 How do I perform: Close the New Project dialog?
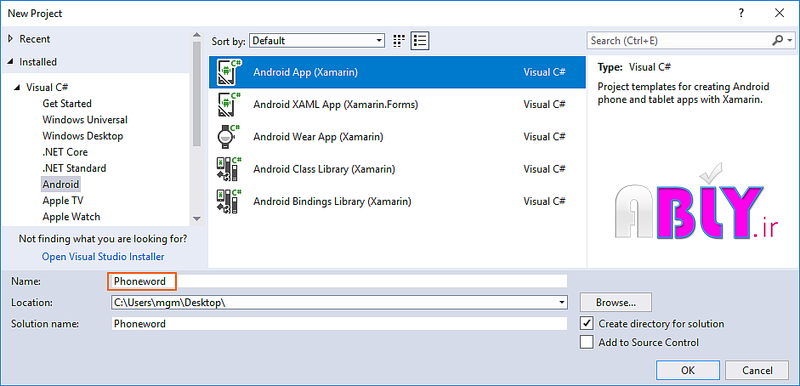pos(779,13)
